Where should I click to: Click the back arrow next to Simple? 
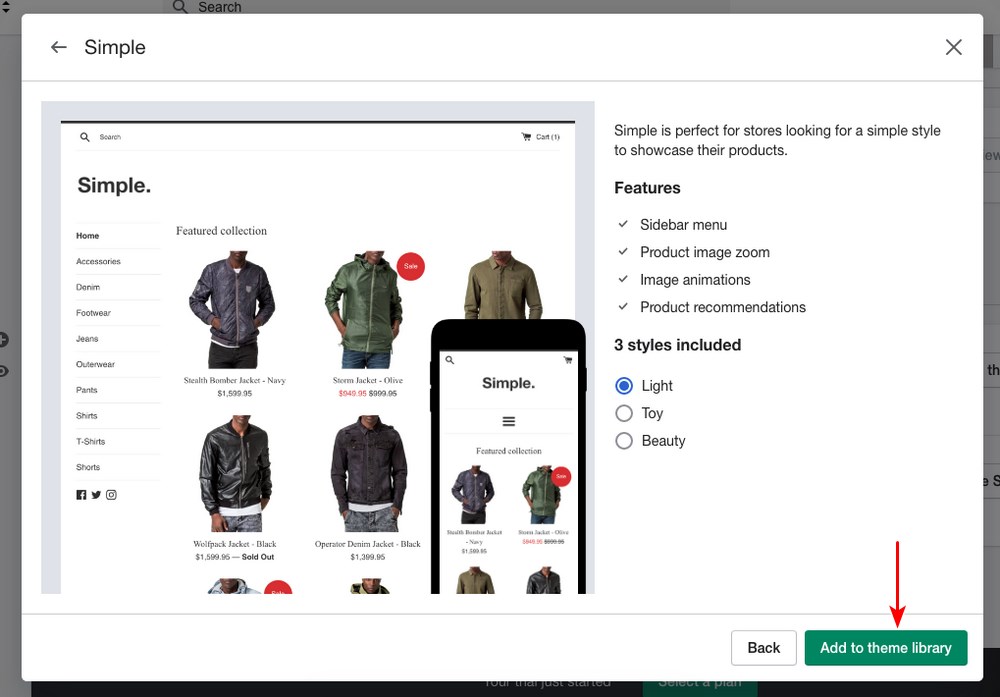(x=59, y=47)
